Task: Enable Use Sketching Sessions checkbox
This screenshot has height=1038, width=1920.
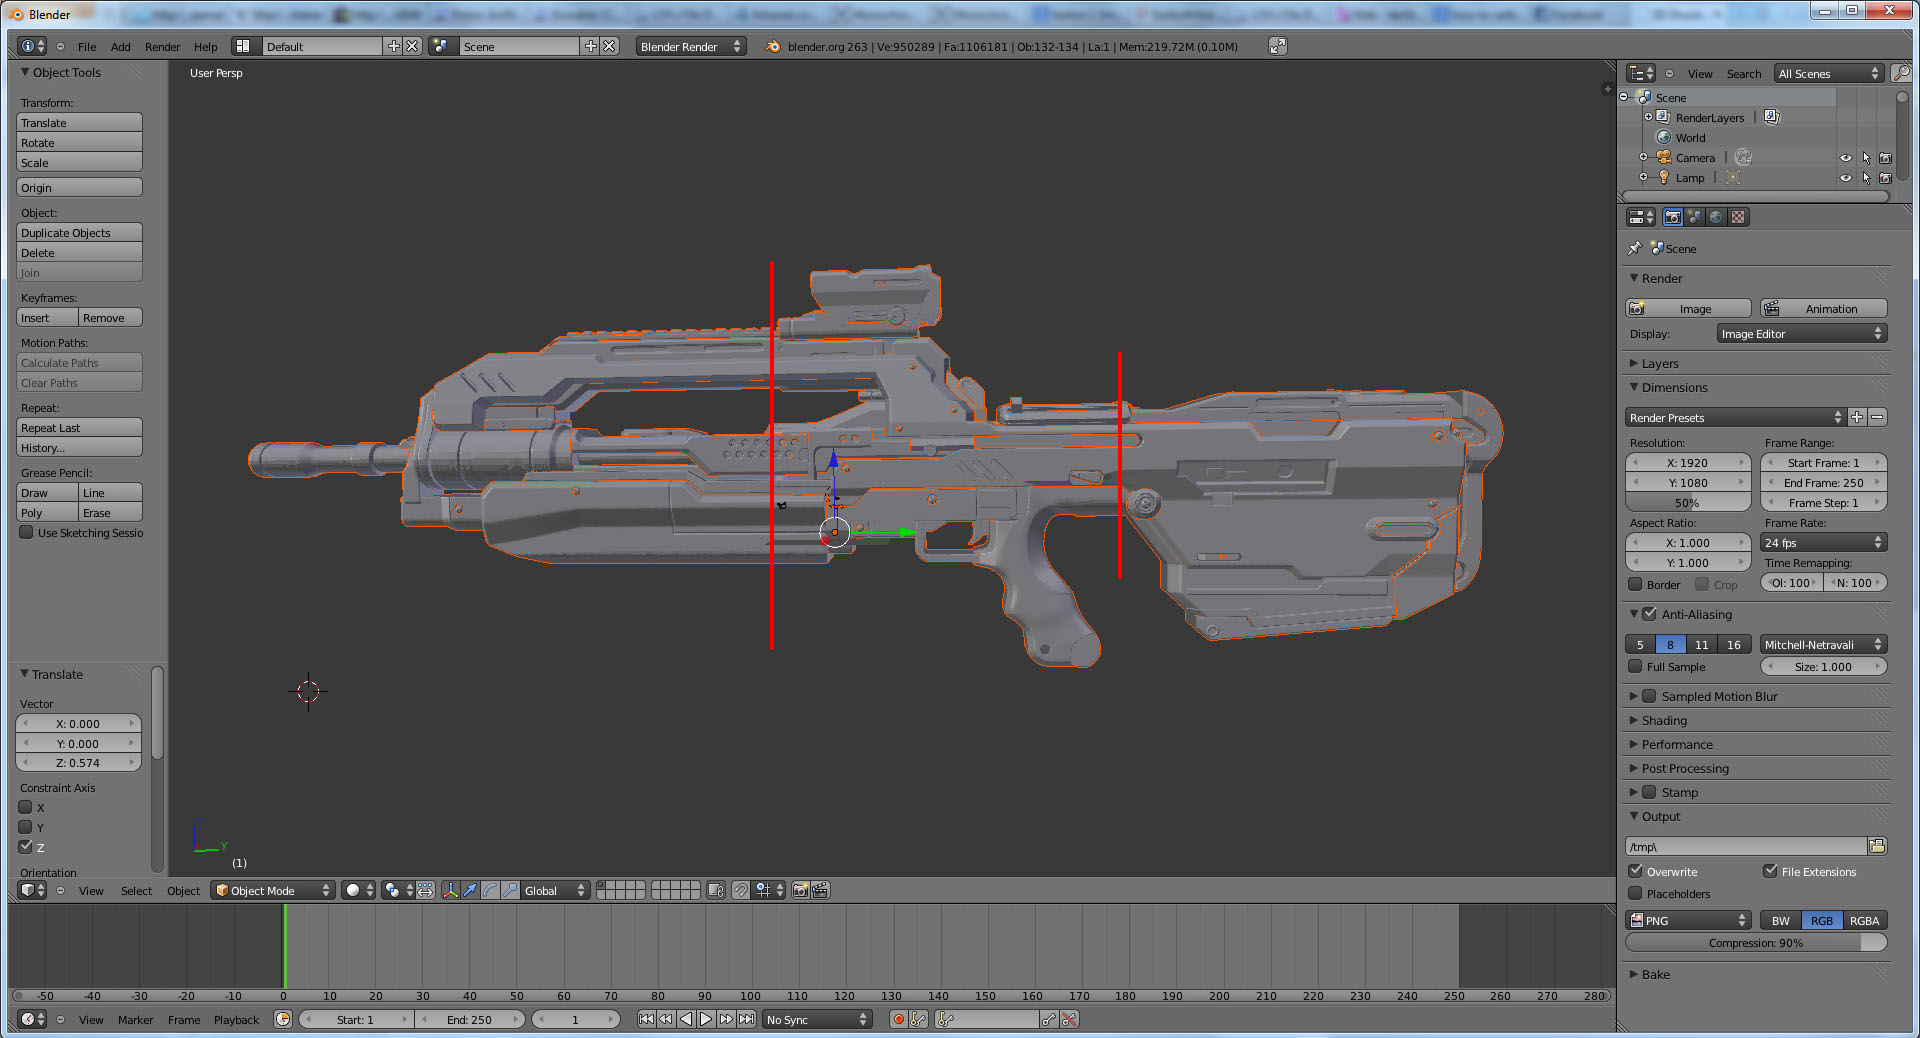Action: tap(27, 532)
